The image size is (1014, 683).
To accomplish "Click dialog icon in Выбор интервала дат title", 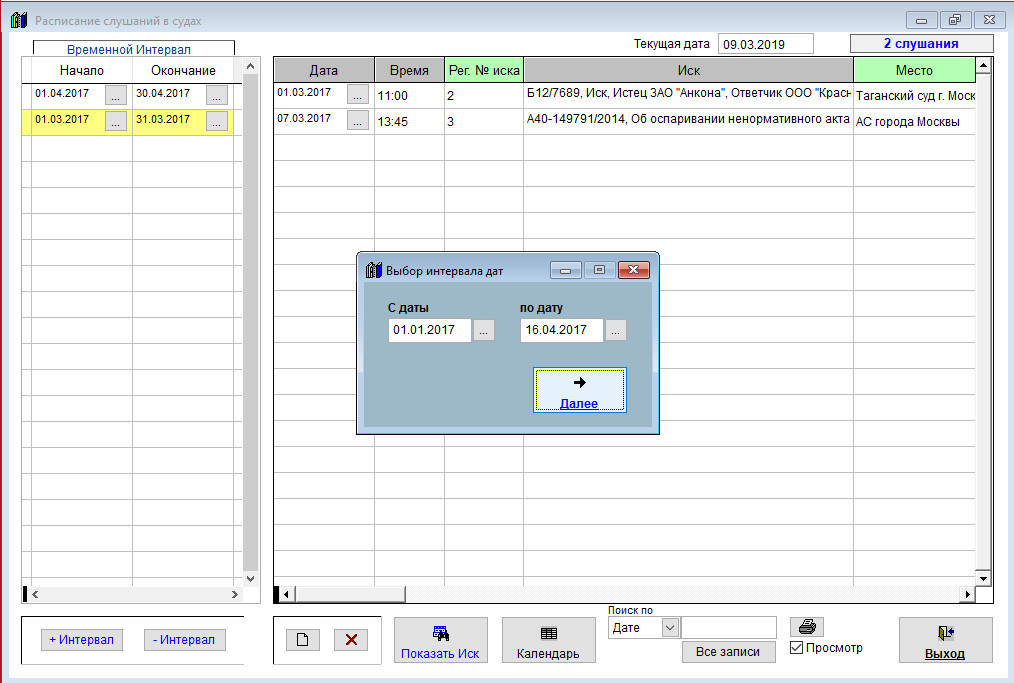I will coord(374,270).
